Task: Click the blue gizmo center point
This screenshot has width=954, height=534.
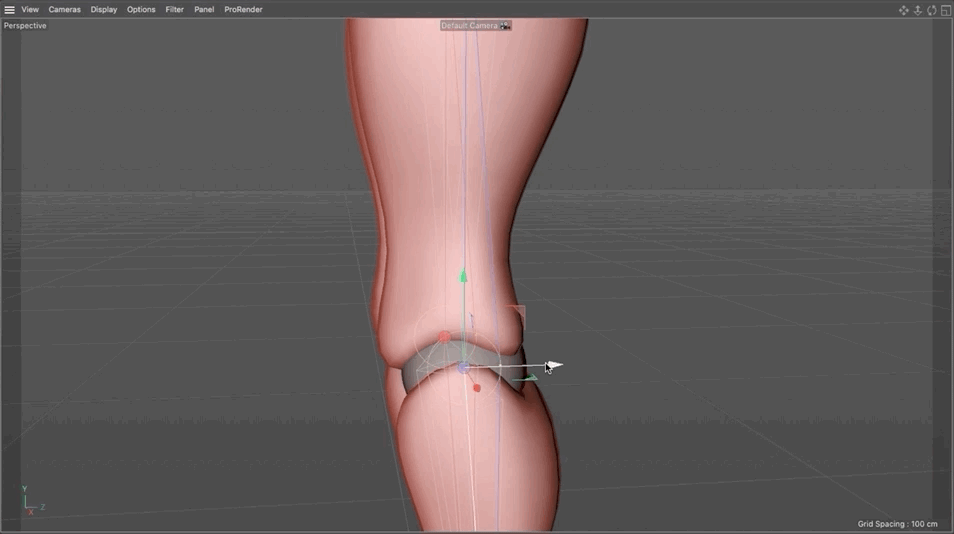Action: tap(463, 367)
